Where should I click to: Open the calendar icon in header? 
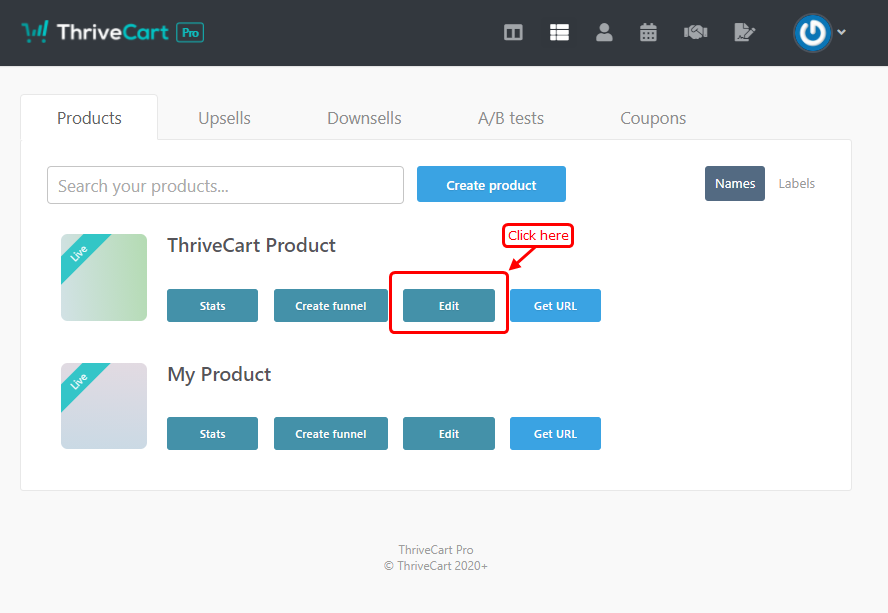click(x=648, y=33)
